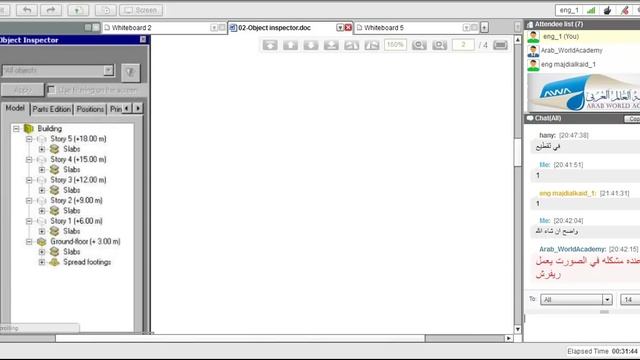This screenshot has height=360, width=640.
Task: Switch to the Whiteboard 5 tab
Action: pos(384,28)
